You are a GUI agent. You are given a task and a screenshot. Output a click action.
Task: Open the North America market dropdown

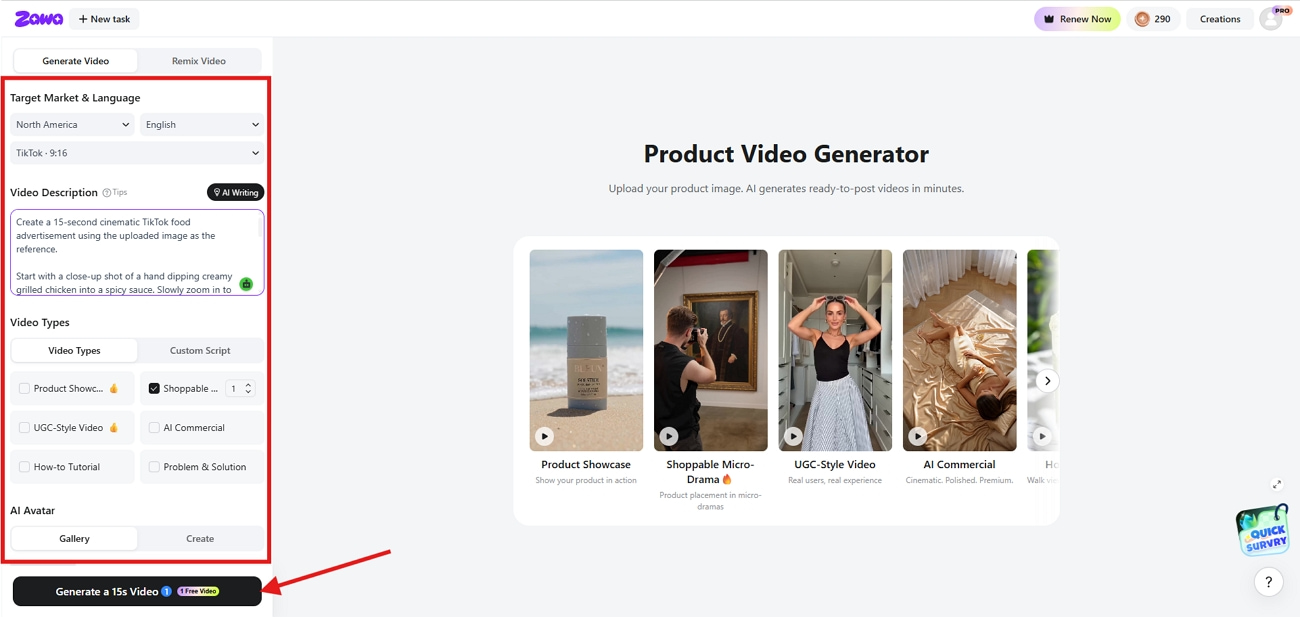tap(72, 125)
